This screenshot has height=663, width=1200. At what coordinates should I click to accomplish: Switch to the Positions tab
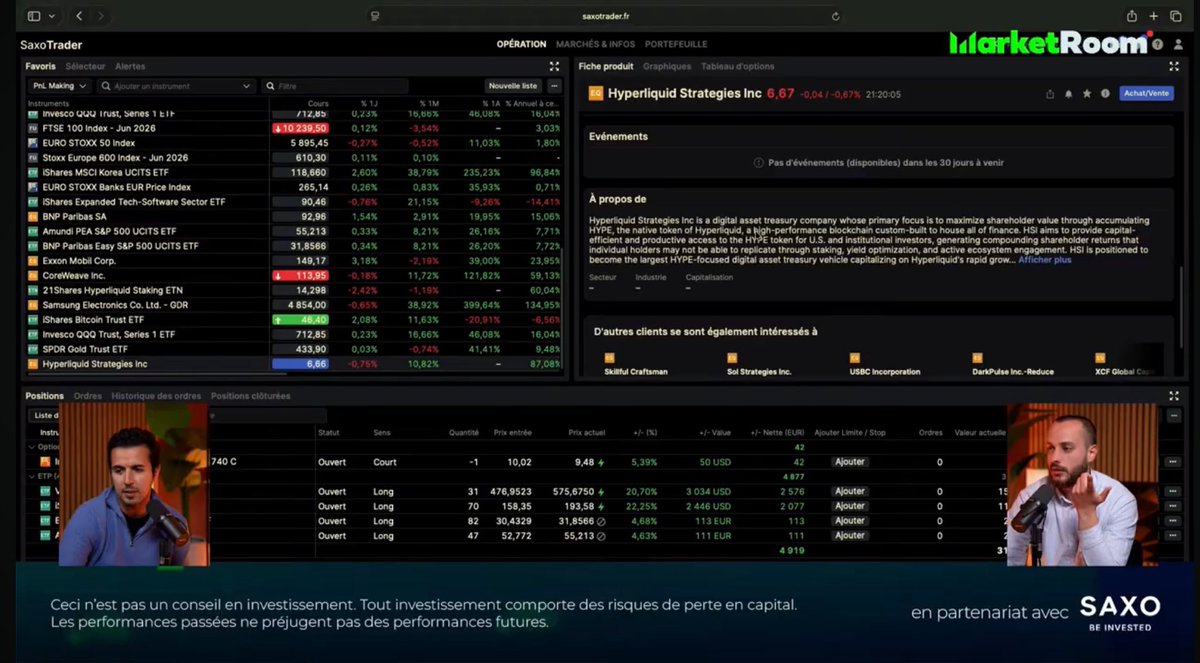pyautogui.click(x=44, y=396)
